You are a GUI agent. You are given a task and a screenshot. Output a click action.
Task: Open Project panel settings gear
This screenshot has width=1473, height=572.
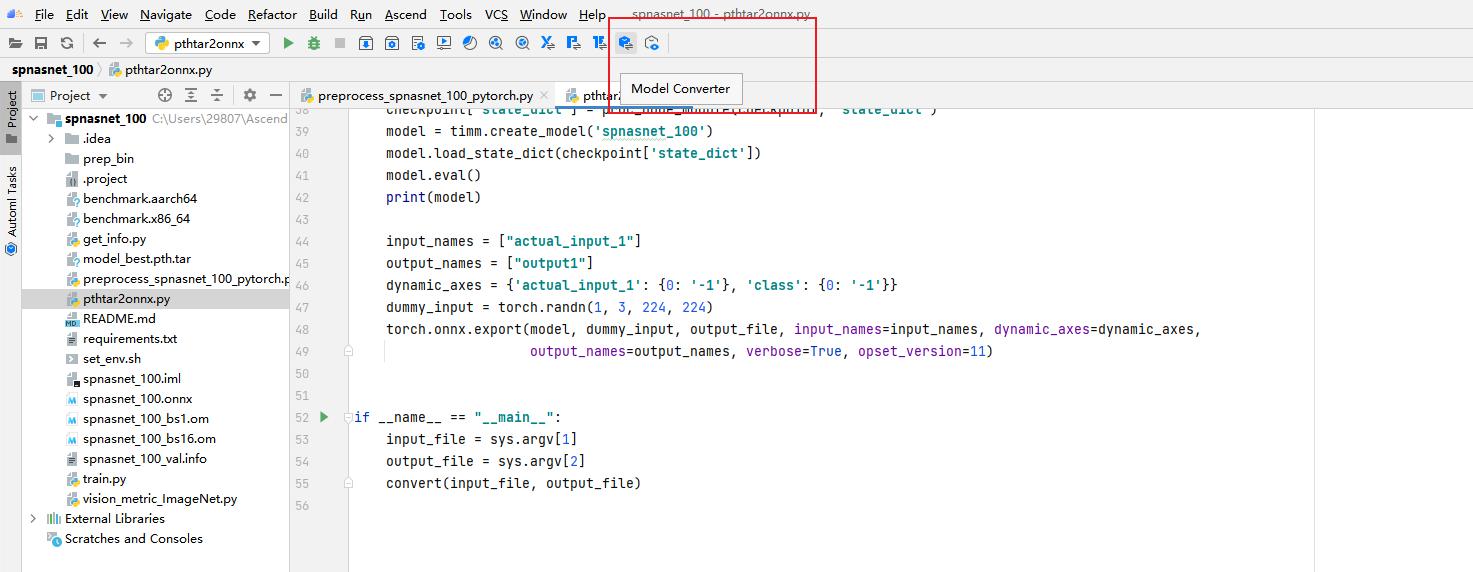point(250,95)
